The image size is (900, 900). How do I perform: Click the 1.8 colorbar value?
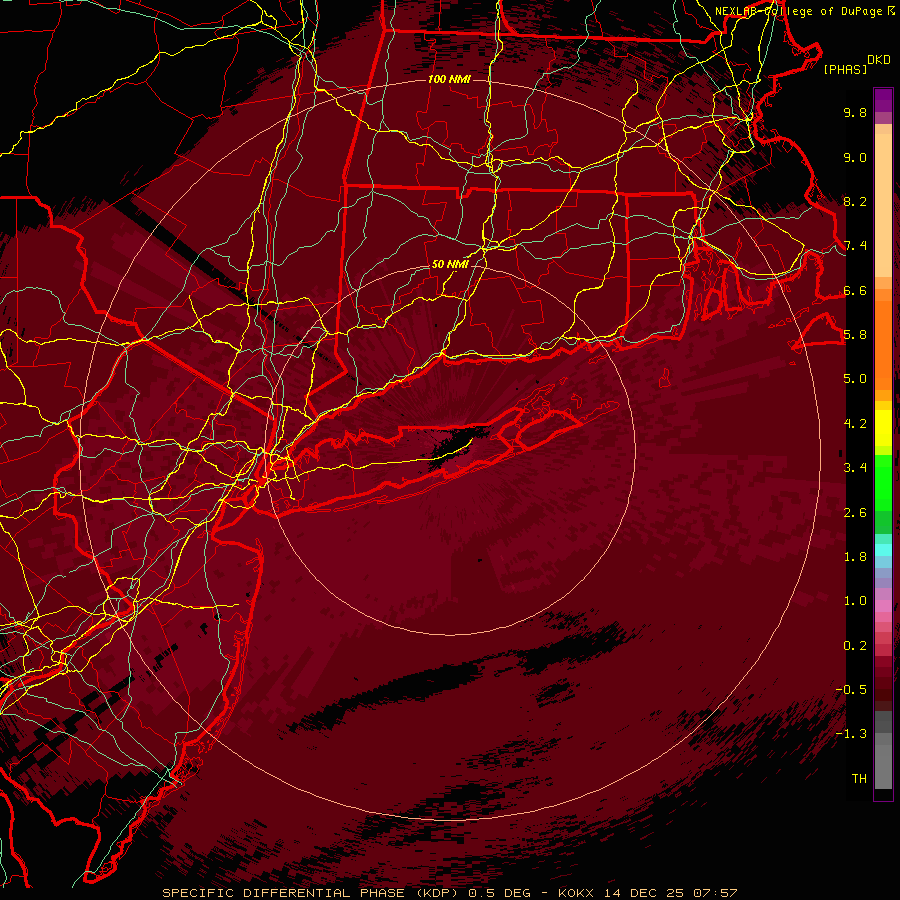pos(855,557)
